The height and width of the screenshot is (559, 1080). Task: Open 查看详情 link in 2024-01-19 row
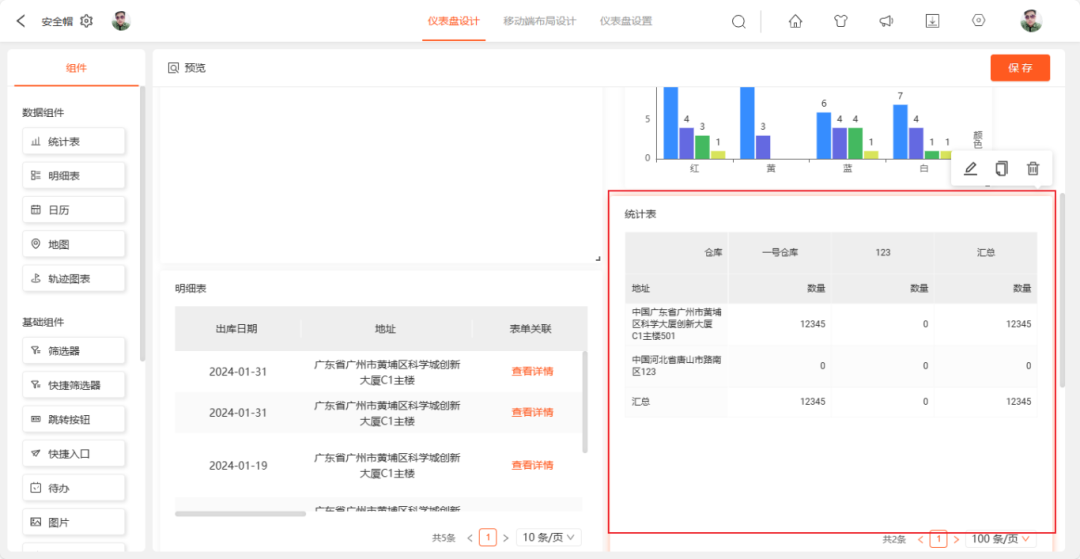(x=532, y=465)
